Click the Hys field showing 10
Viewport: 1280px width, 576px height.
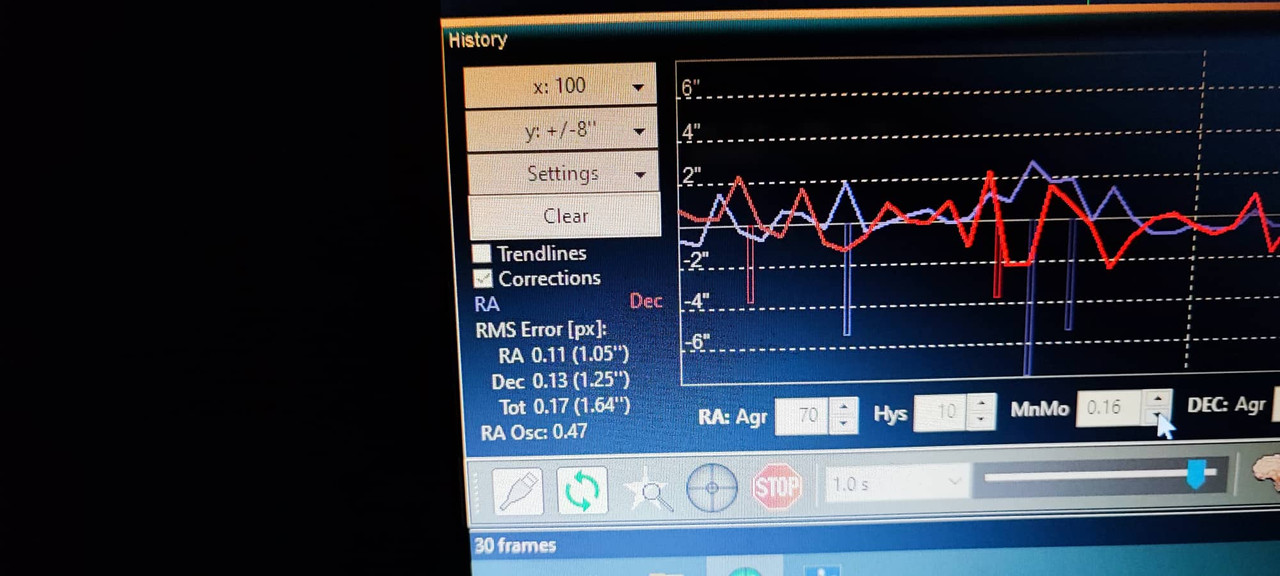(x=941, y=411)
